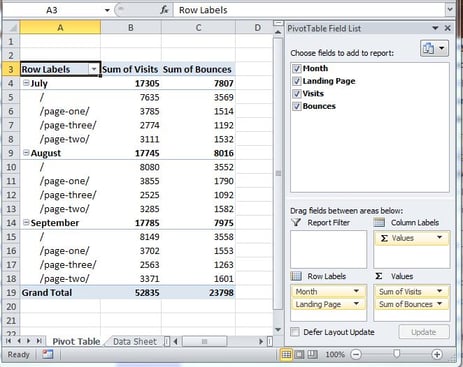463x367 pixels.
Task: Select column B header
Action: pyautogui.click(x=131, y=28)
